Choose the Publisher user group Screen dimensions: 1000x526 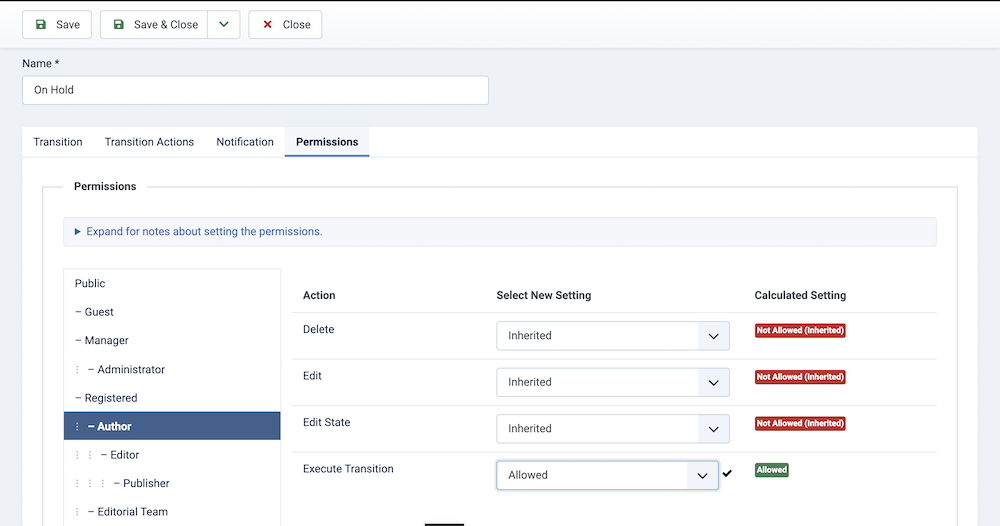(x=146, y=484)
